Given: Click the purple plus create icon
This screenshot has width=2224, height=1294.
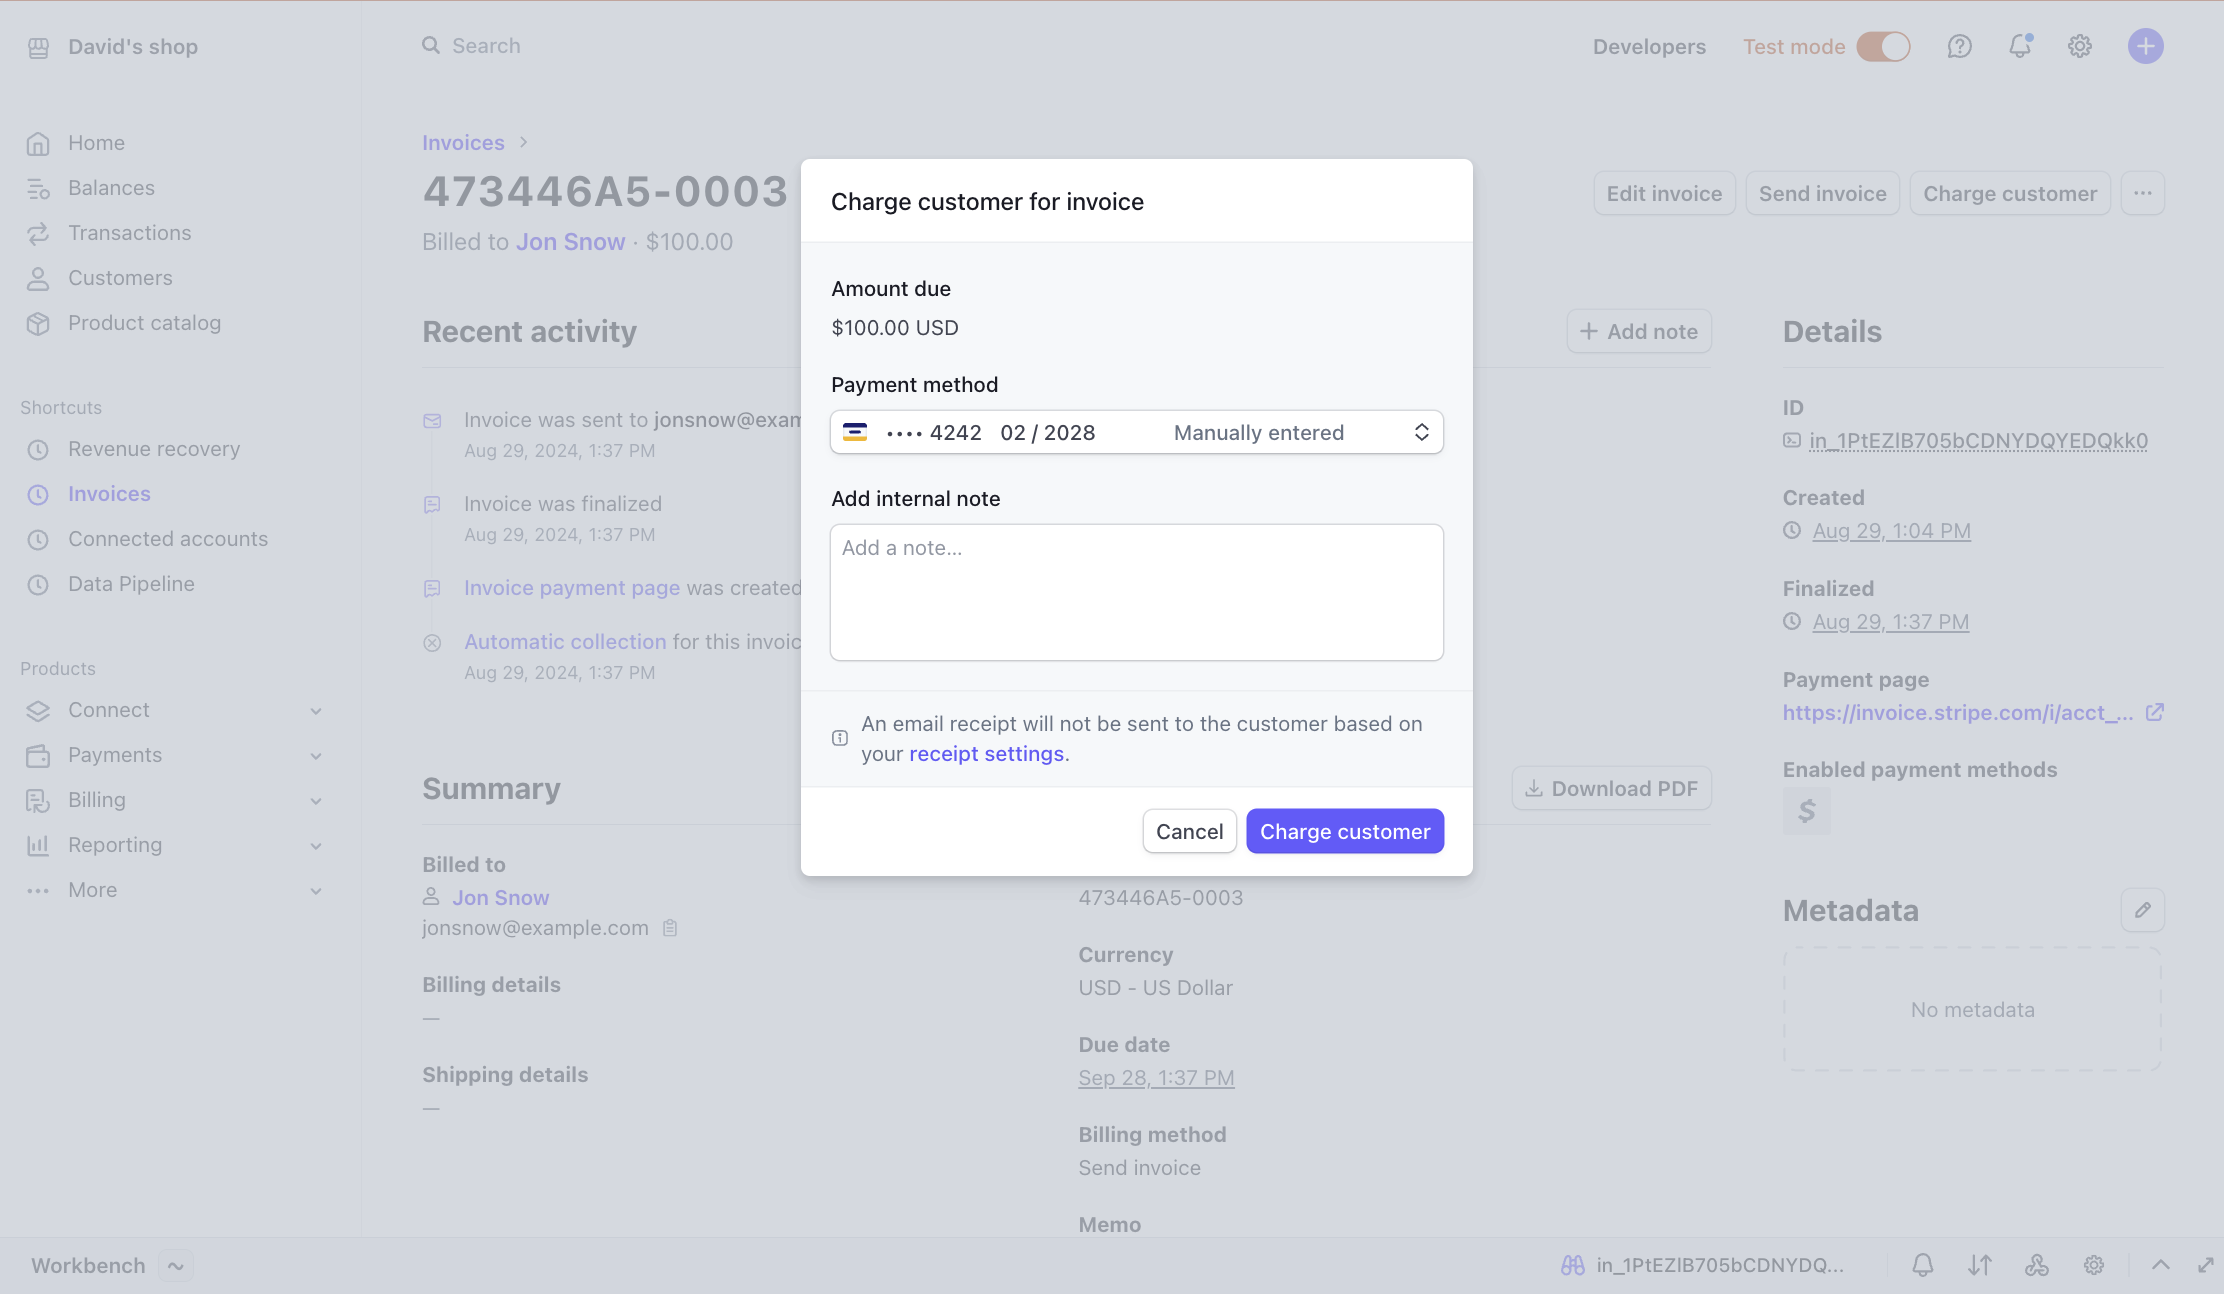Looking at the screenshot, I should pyautogui.click(x=2145, y=46).
